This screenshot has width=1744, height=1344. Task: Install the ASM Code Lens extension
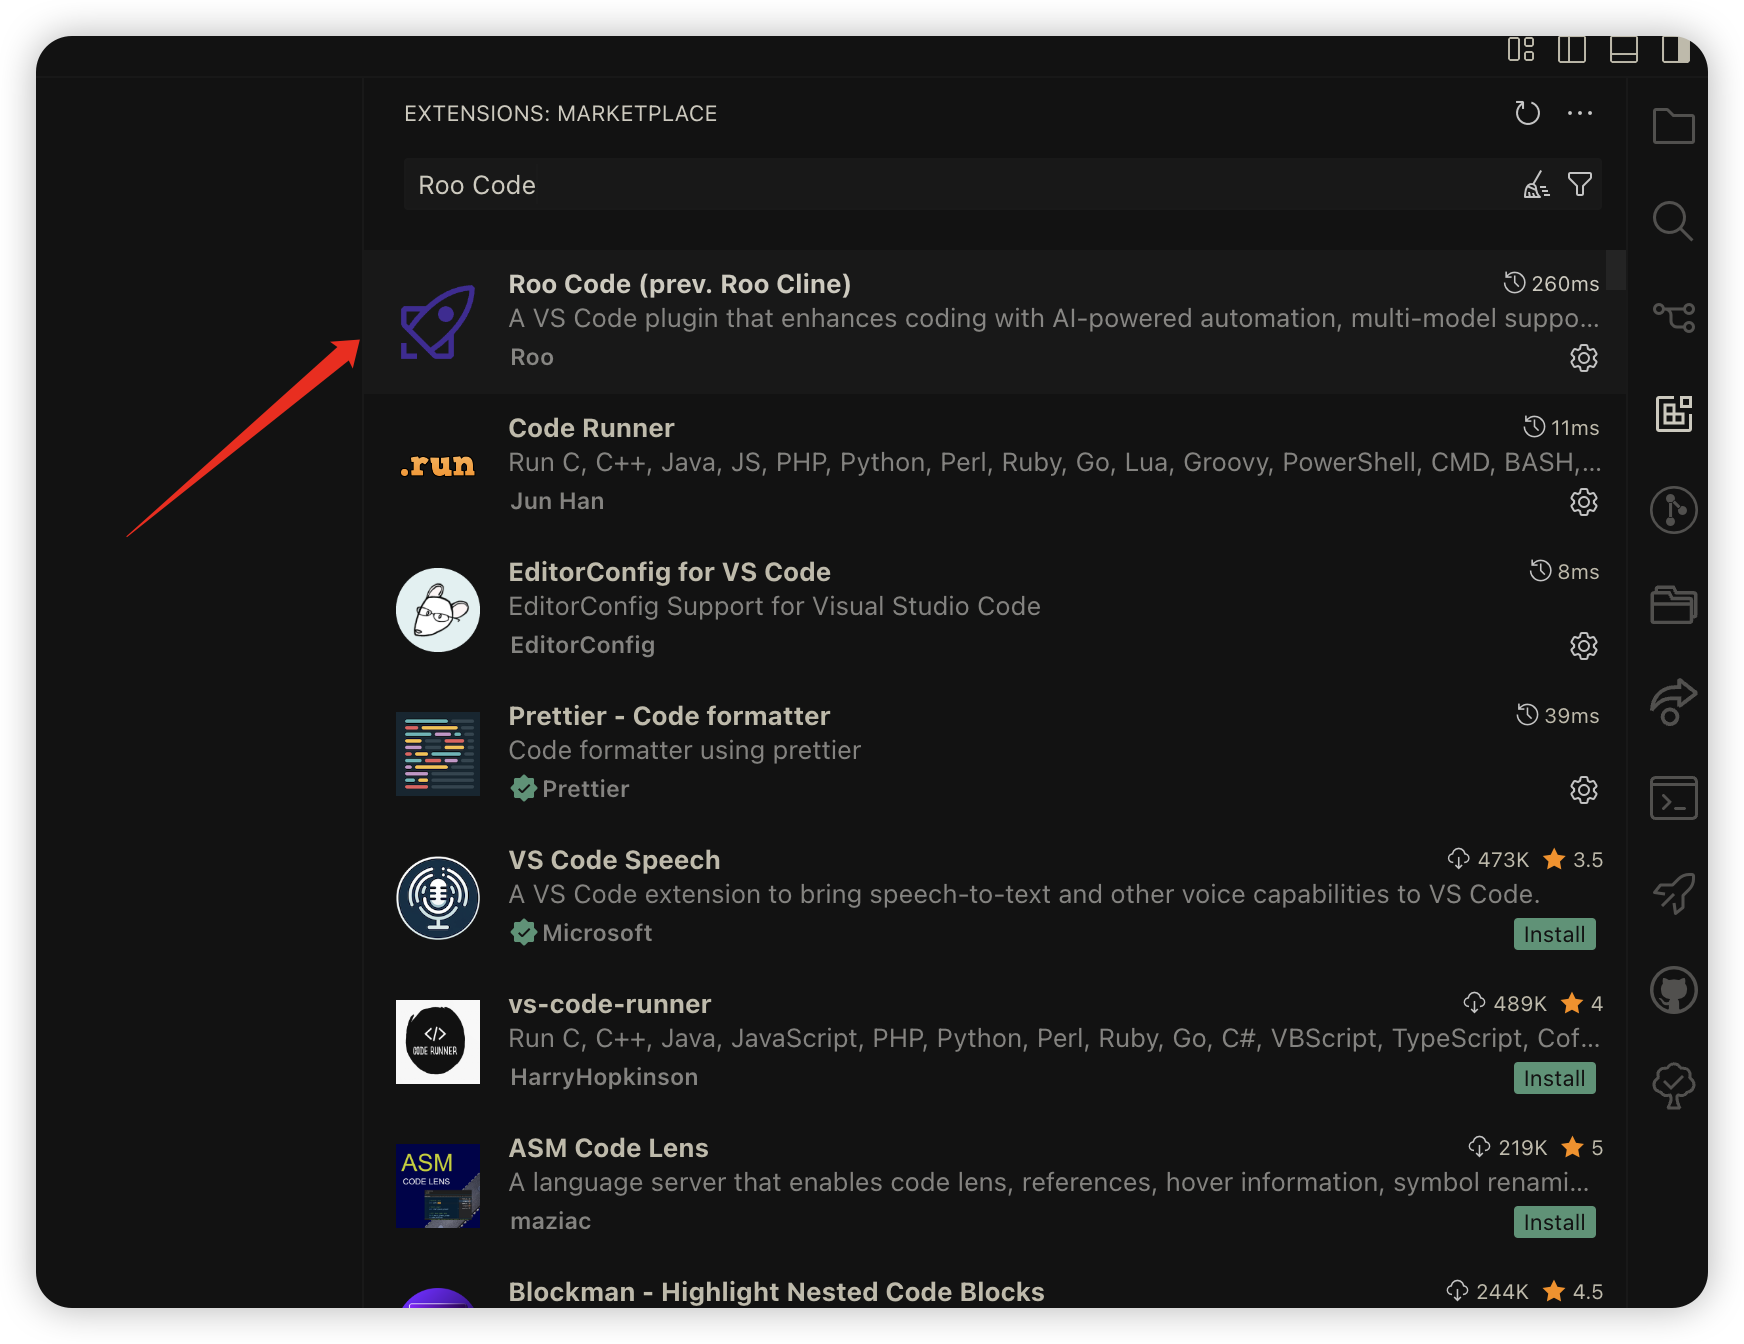1554,1222
